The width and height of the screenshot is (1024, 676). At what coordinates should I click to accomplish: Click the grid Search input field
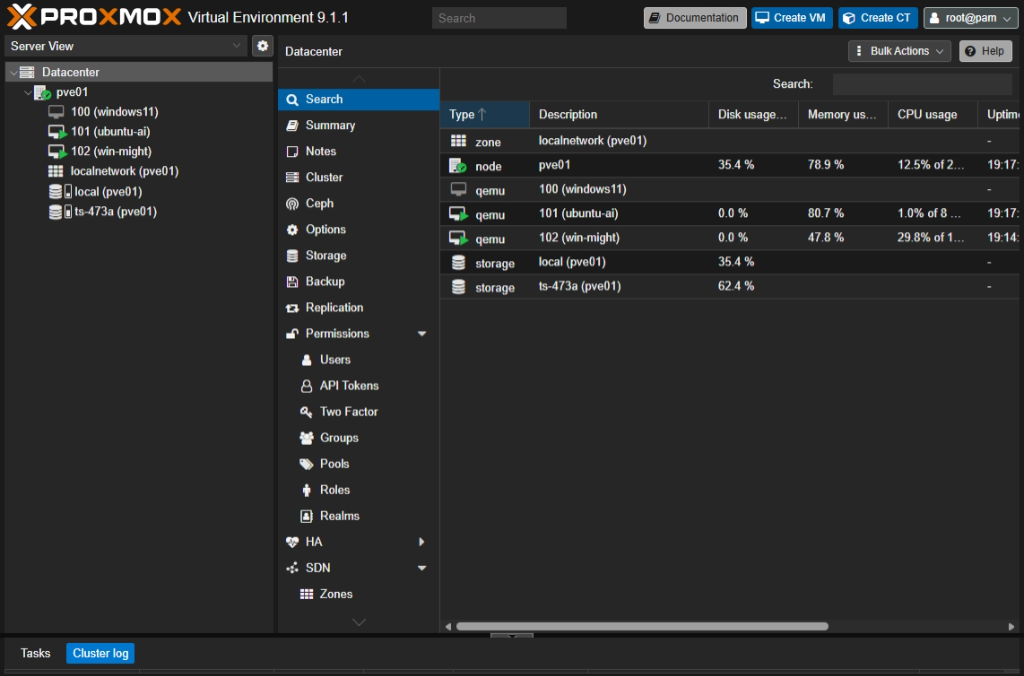click(922, 85)
